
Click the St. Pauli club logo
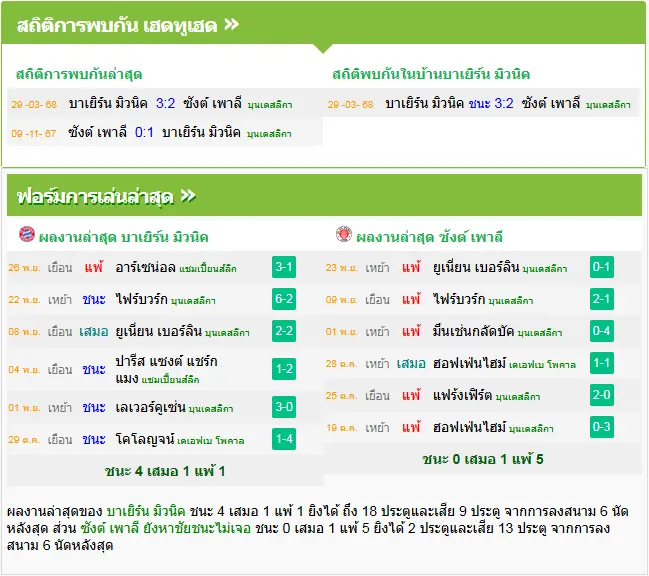pos(344,234)
